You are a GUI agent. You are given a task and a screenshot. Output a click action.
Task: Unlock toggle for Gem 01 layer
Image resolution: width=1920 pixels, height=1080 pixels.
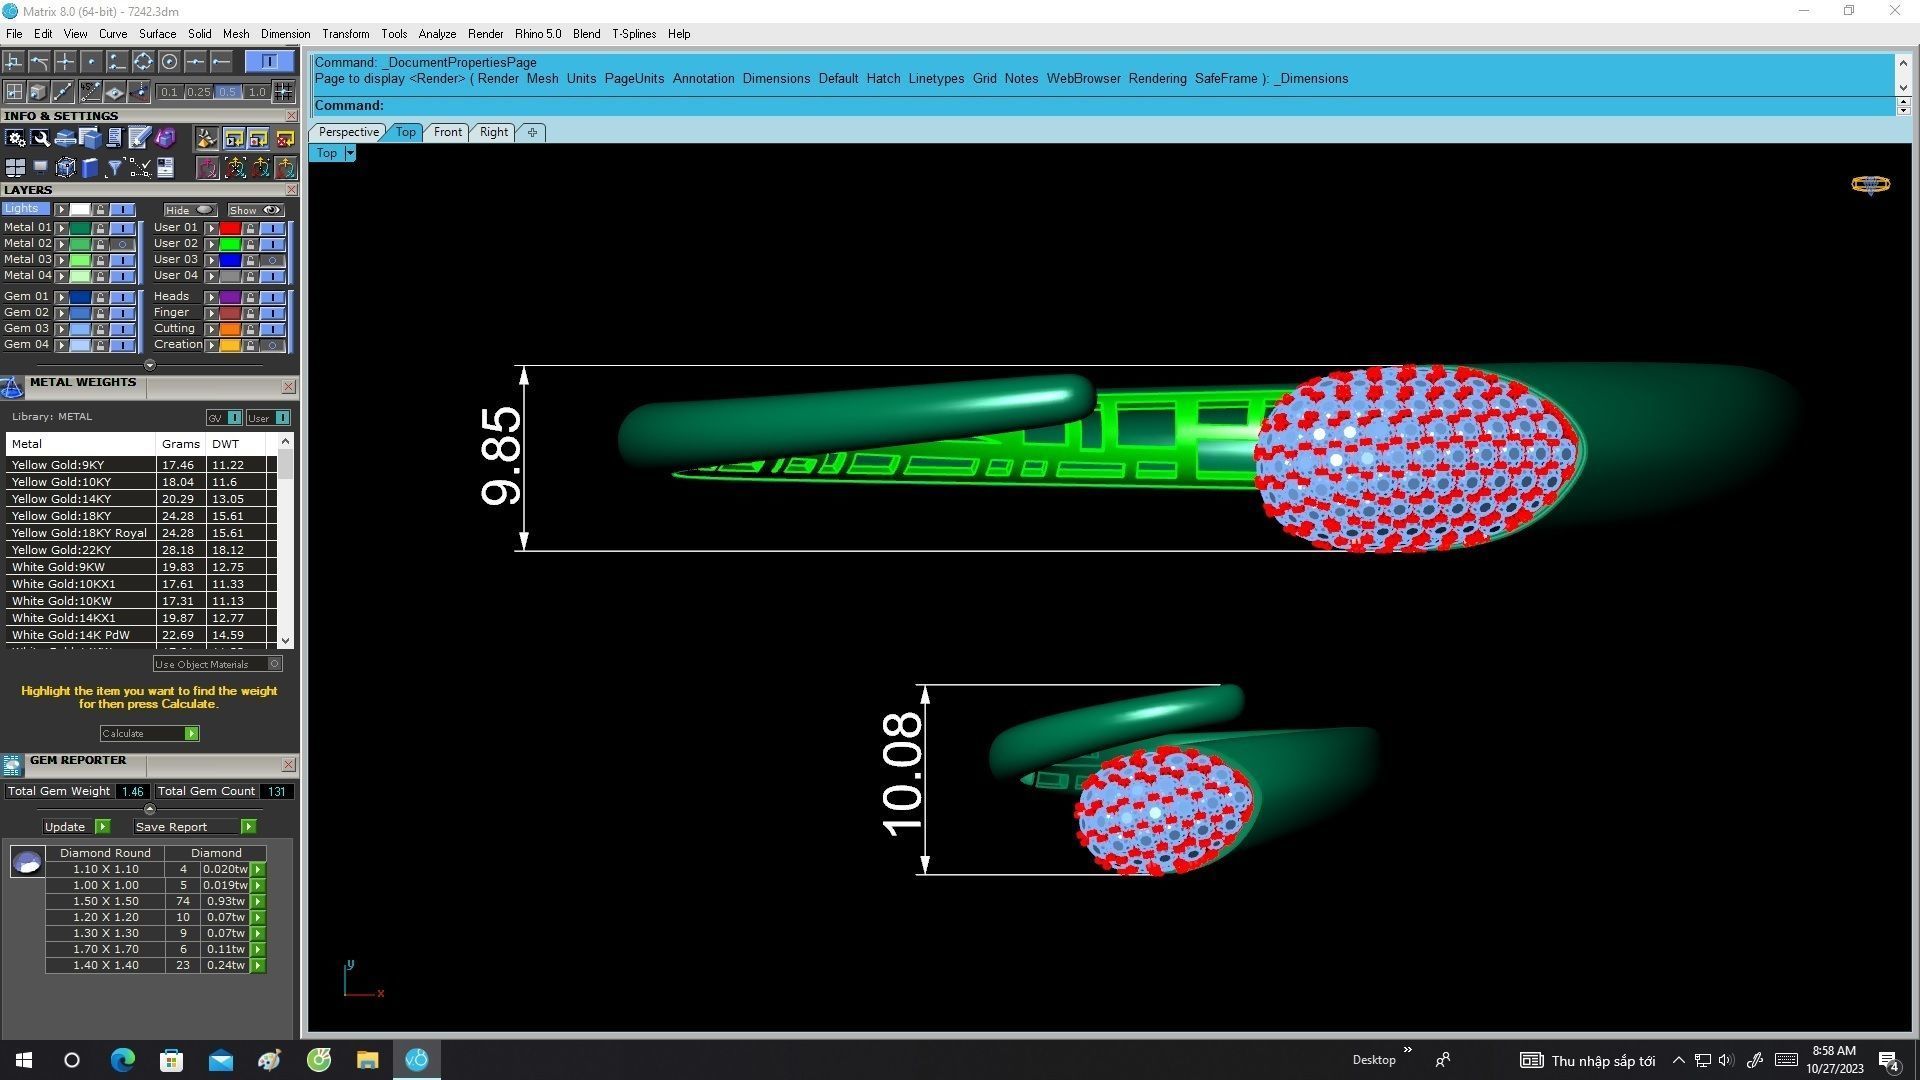(x=100, y=297)
